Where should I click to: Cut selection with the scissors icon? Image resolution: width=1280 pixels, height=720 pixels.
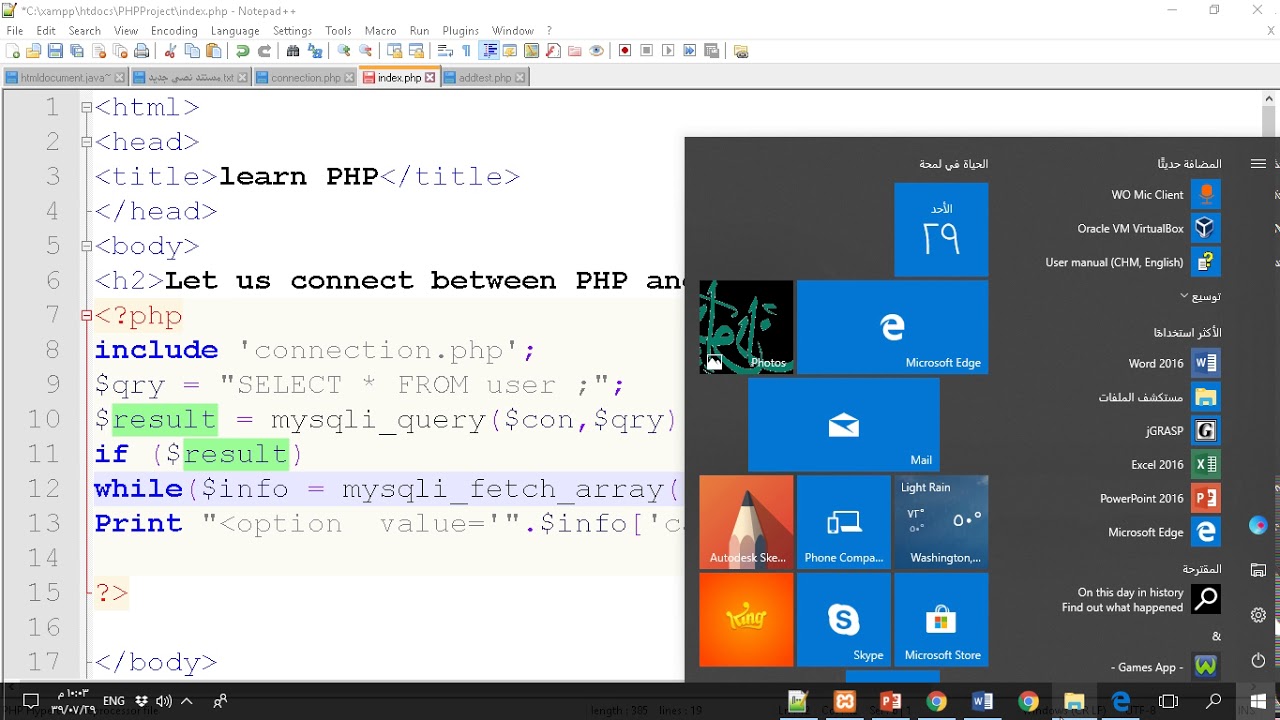click(170, 51)
